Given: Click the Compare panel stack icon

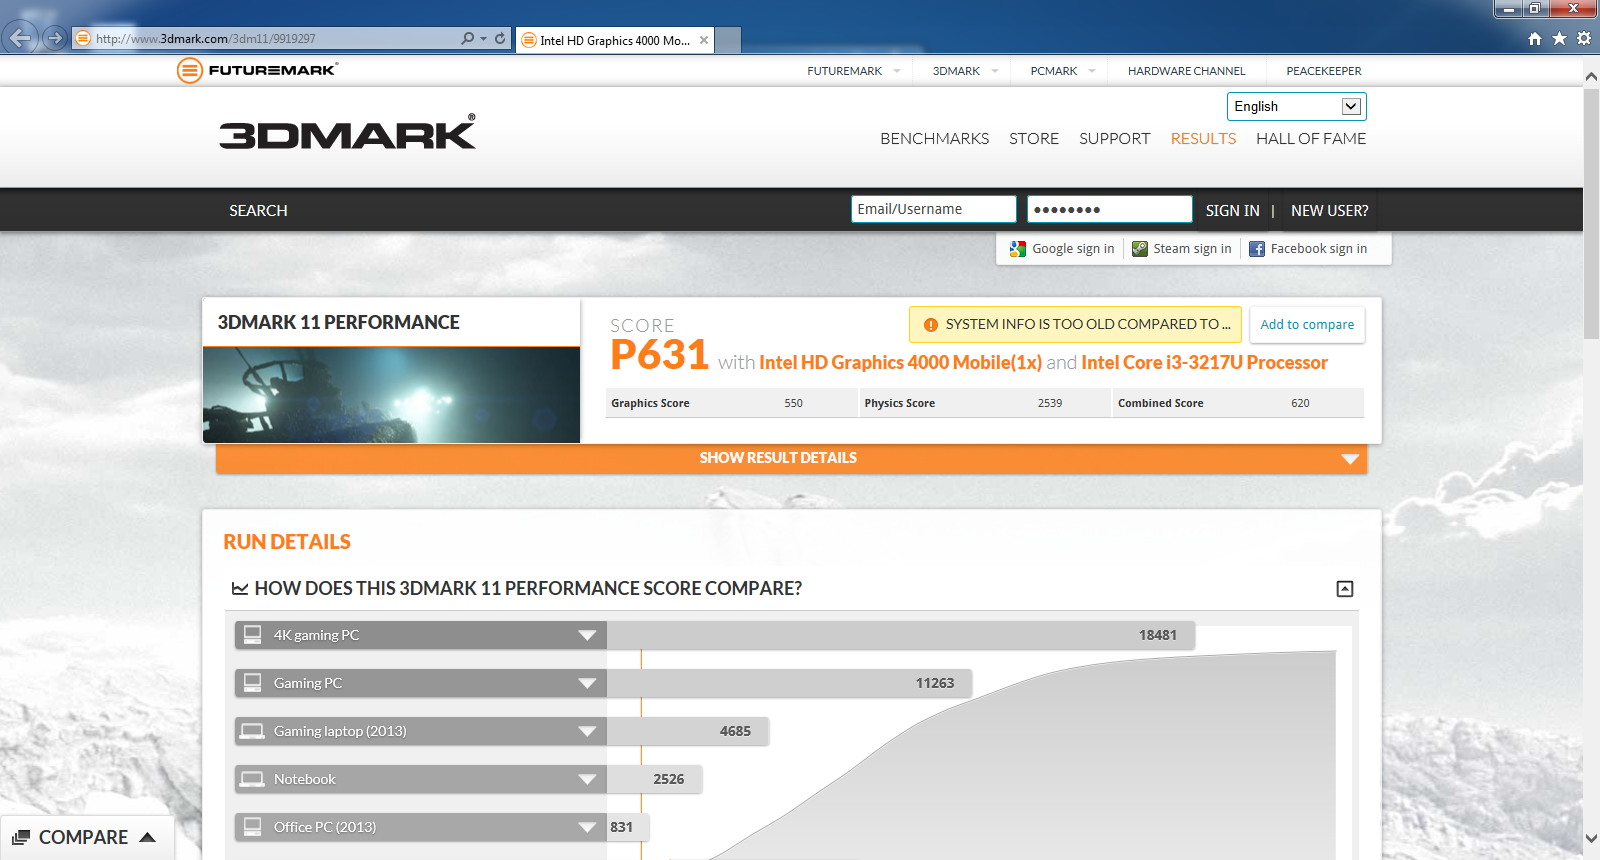Looking at the screenshot, I should point(21,837).
